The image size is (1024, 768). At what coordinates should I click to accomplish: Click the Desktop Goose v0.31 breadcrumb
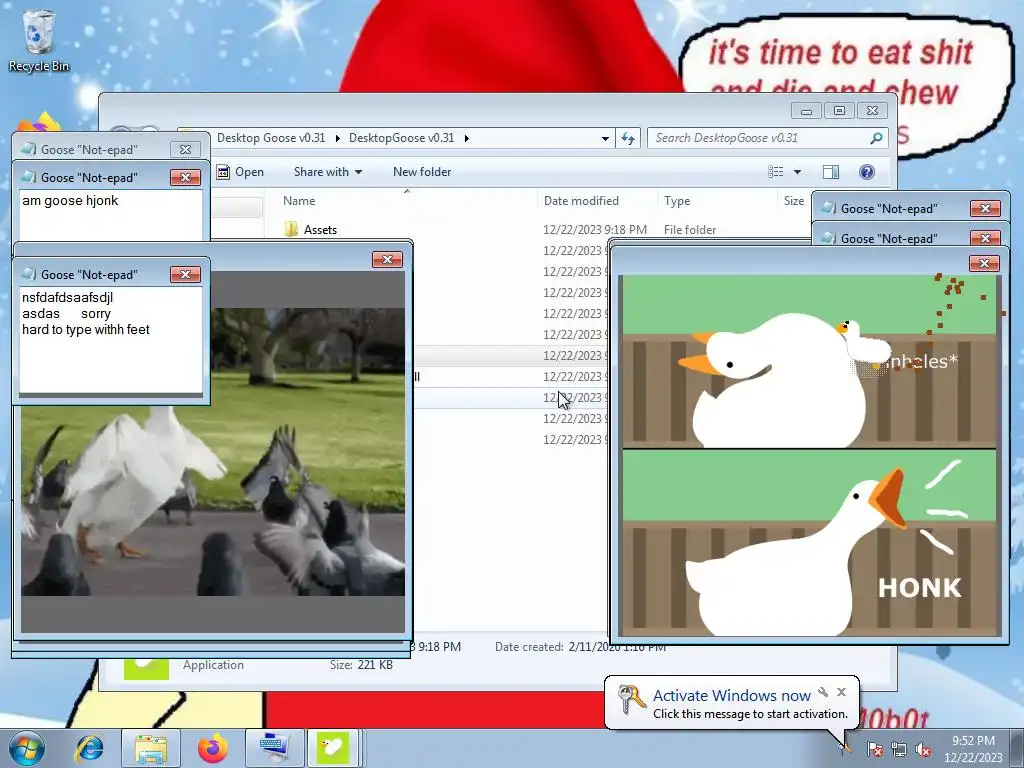pyautogui.click(x=271, y=138)
